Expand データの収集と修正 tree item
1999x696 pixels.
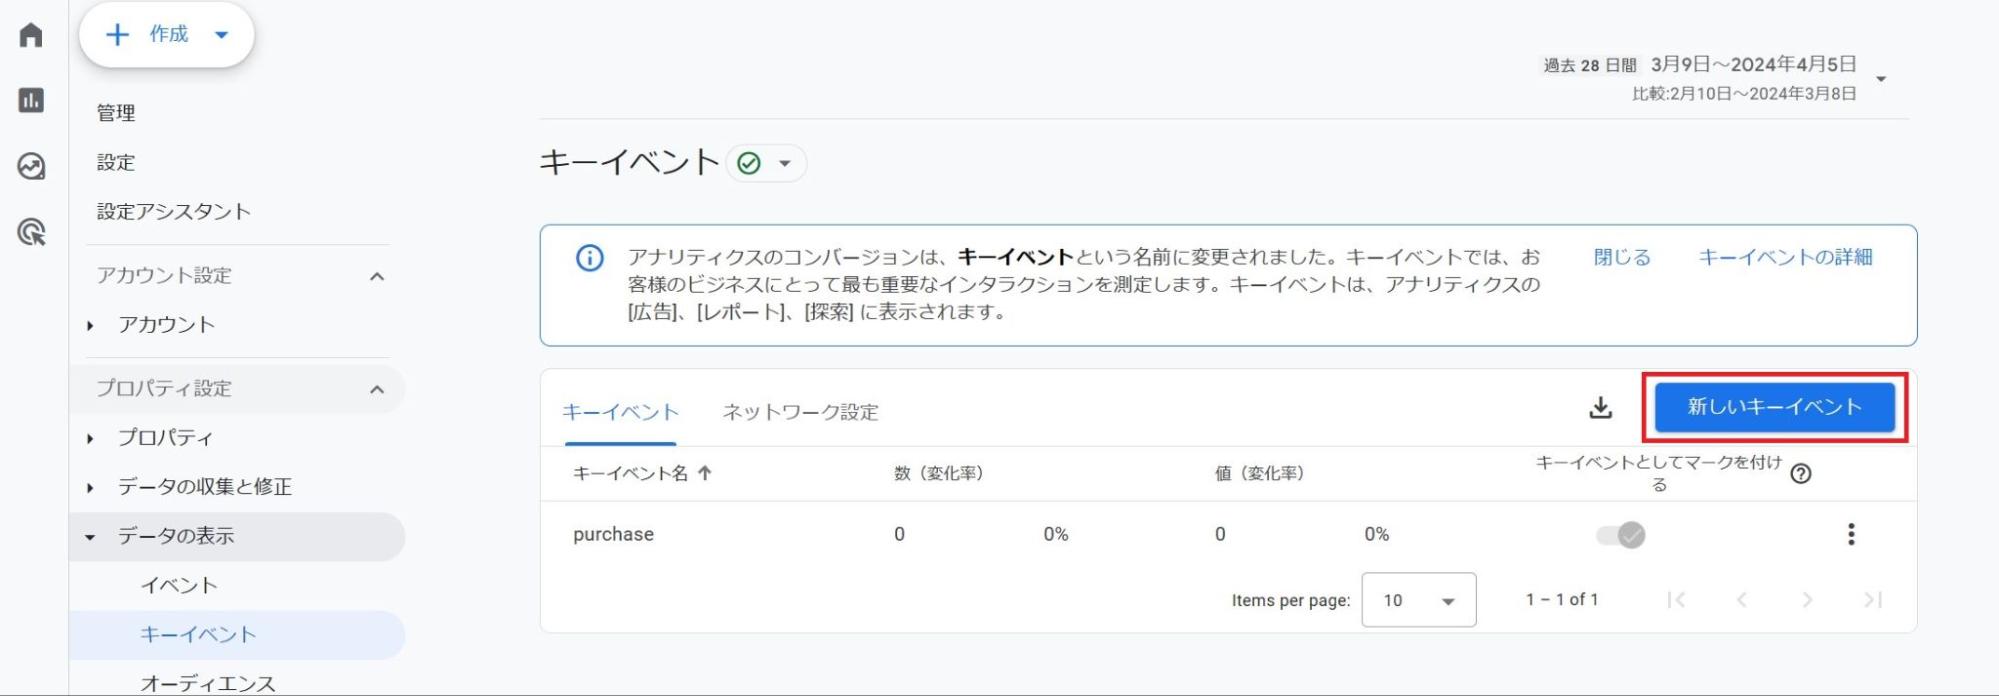91,487
